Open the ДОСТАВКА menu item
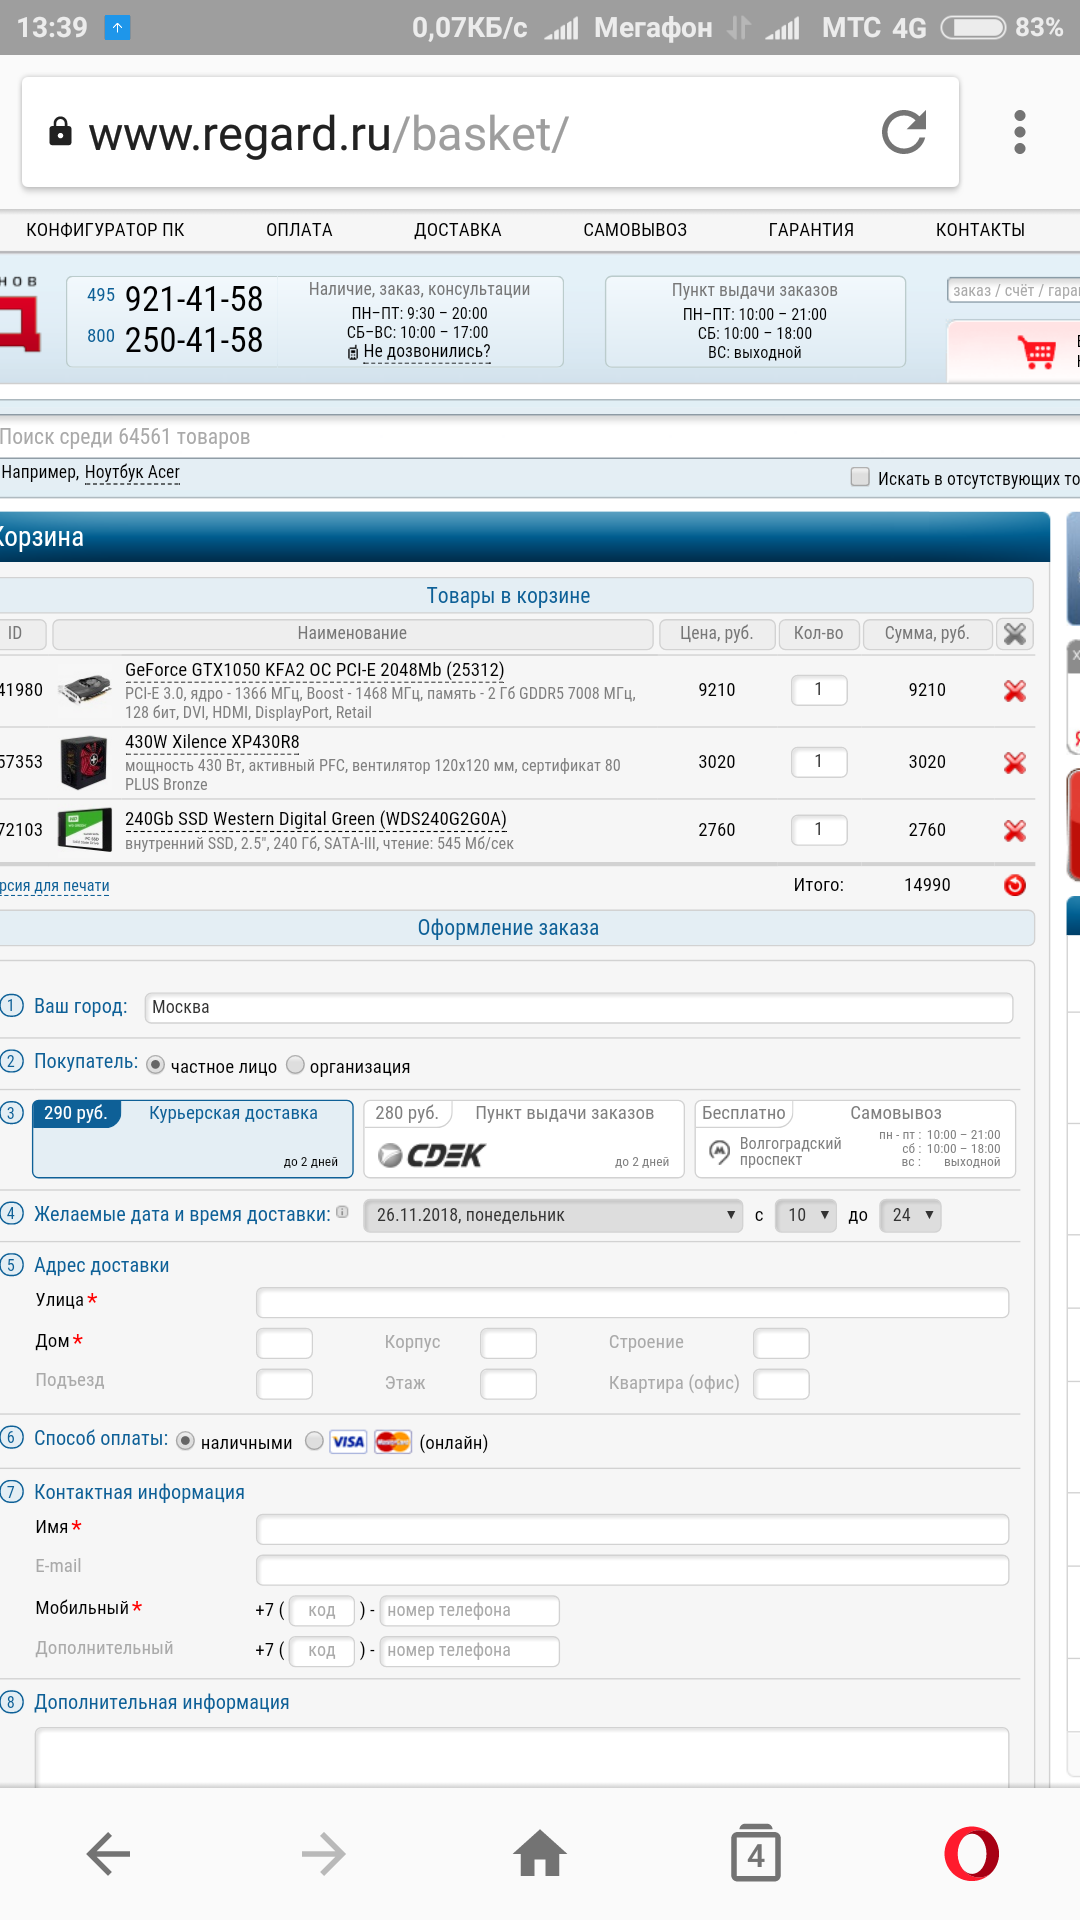Screen dimensions: 1080x1920 click(x=458, y=230)
